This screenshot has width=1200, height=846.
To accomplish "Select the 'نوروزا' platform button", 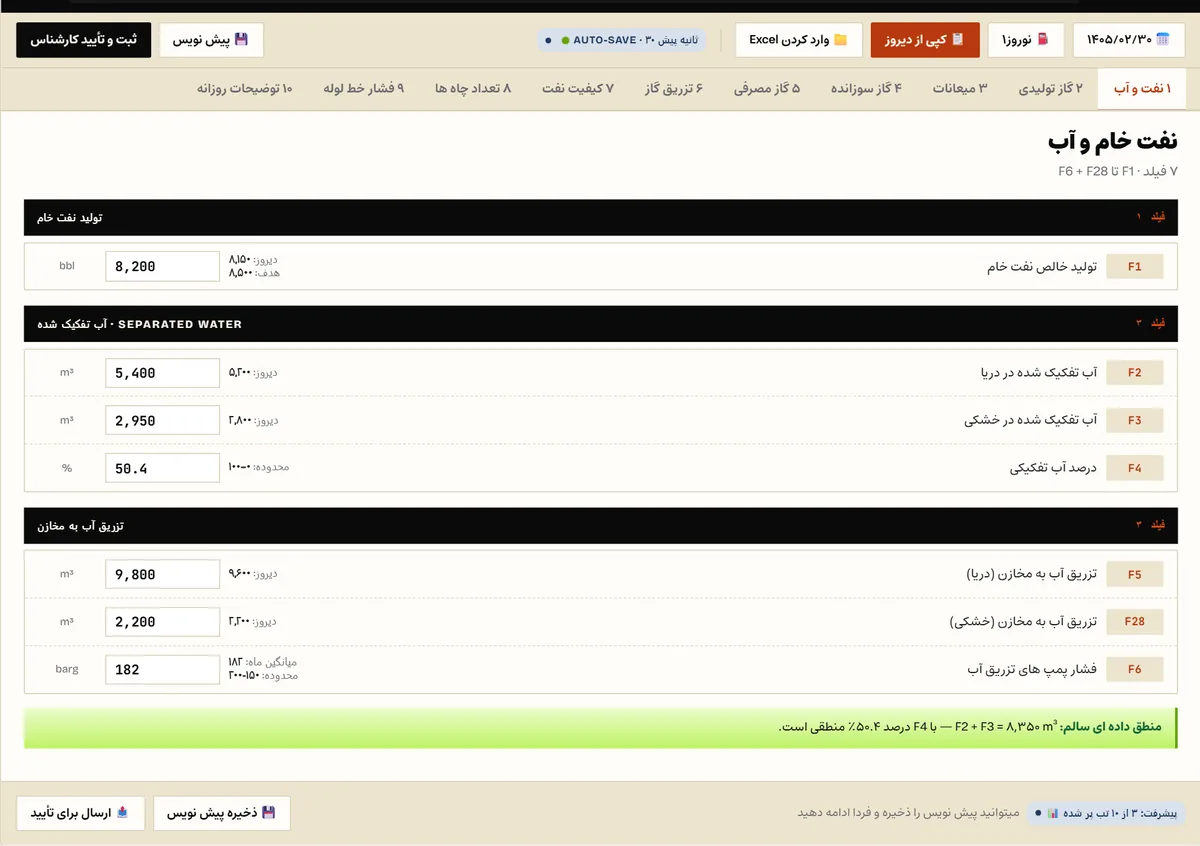I will coord(1025,40).
